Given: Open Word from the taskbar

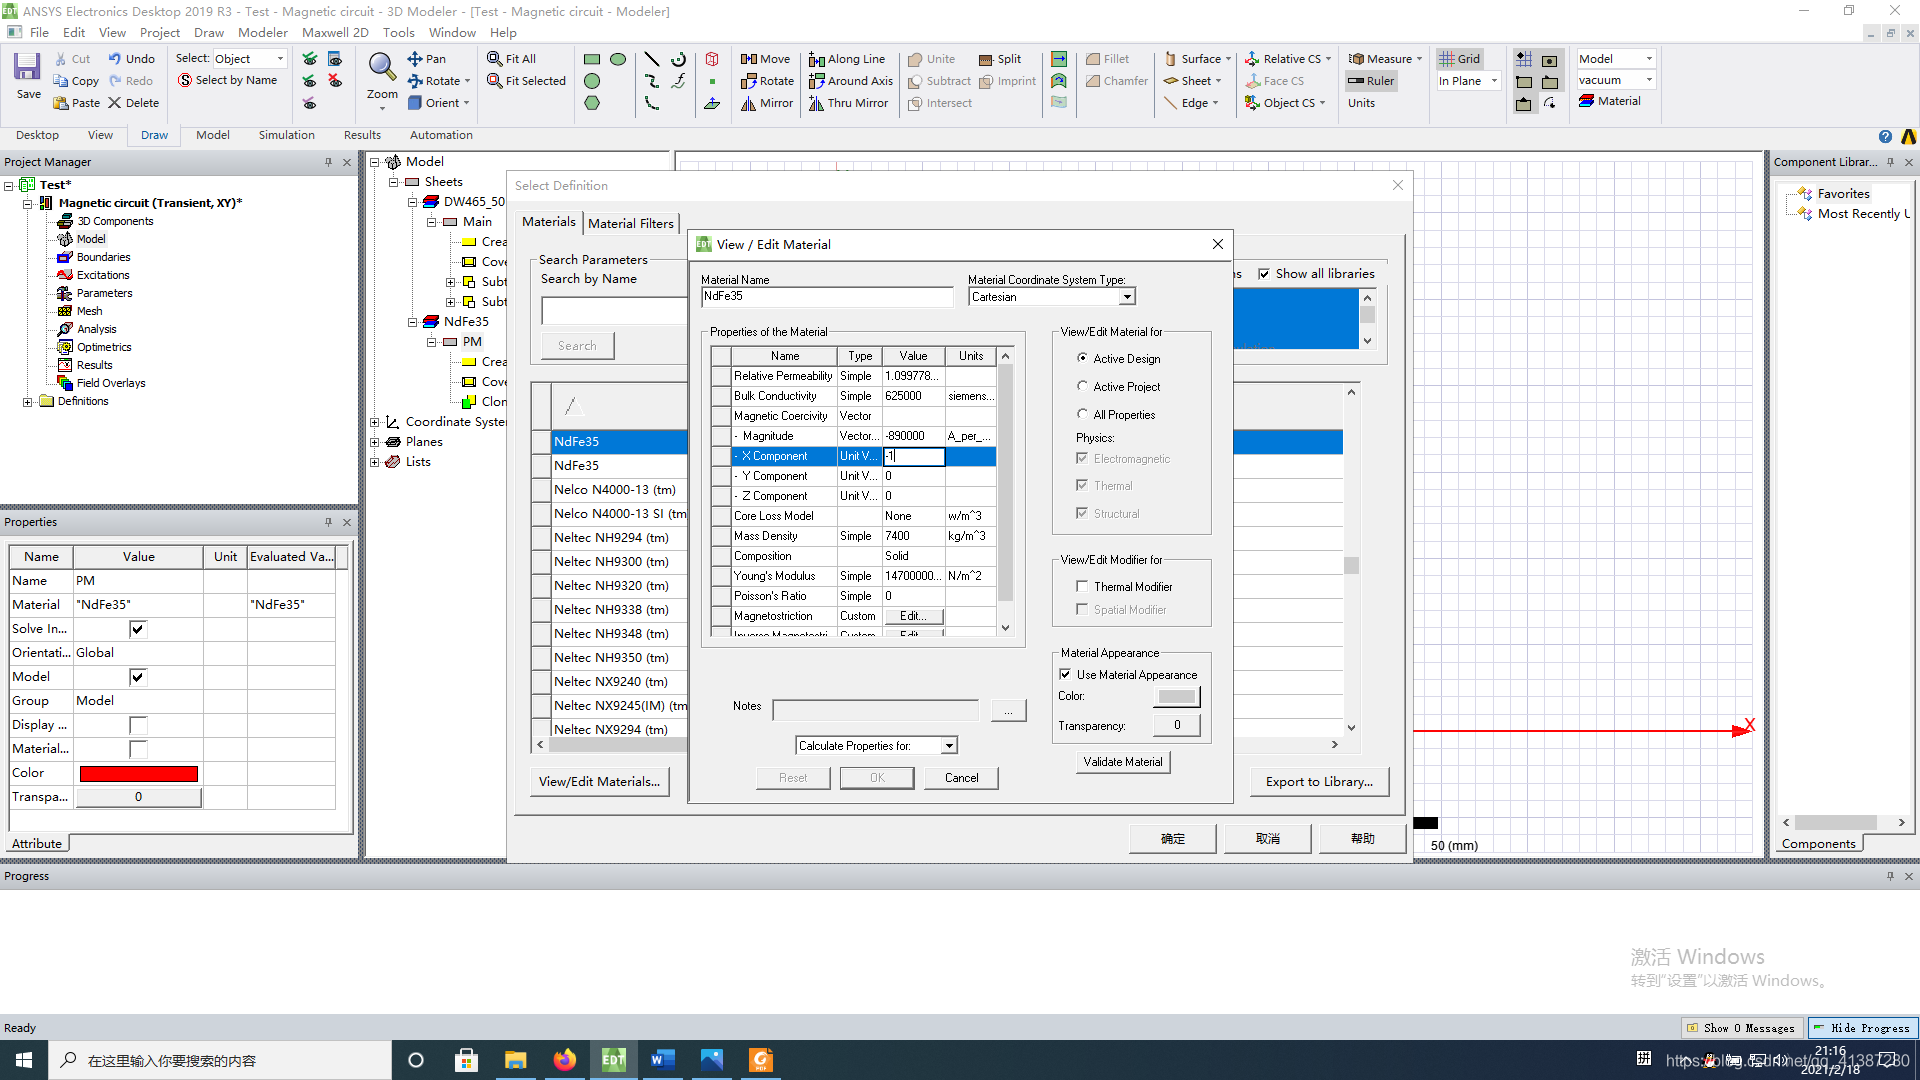Looking at the screenshot, I should coord(663,1060).
